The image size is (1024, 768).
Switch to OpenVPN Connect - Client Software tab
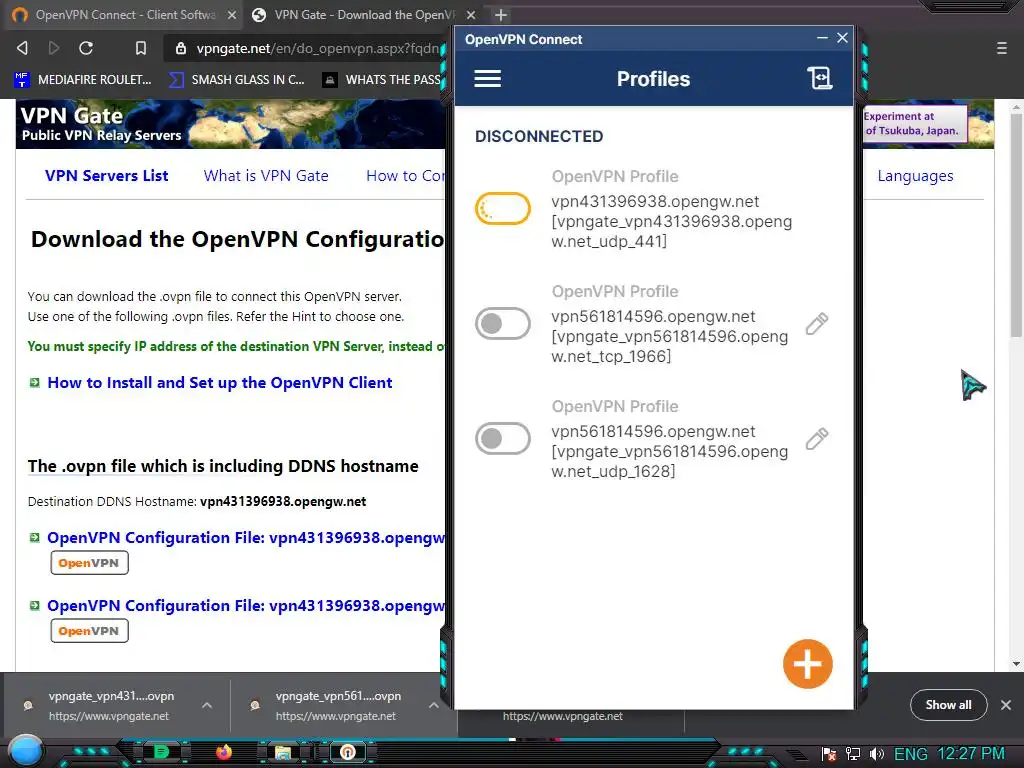click(121, 14)
